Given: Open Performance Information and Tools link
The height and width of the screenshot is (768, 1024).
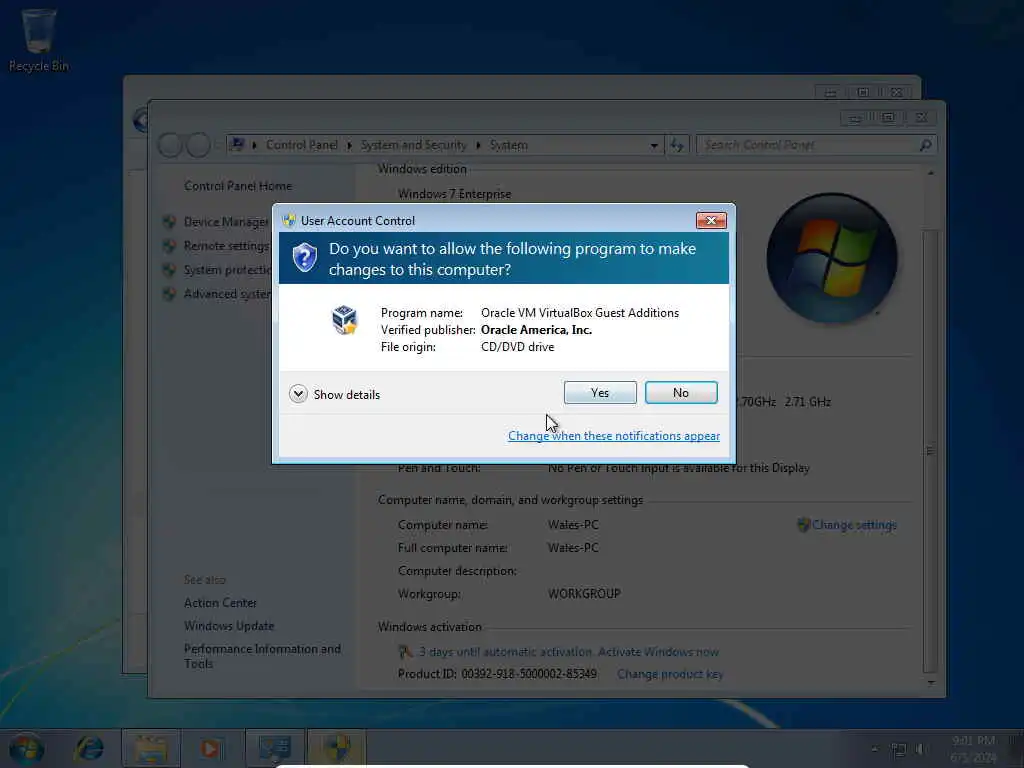Looking at the screenshot, I should point(262,656).
